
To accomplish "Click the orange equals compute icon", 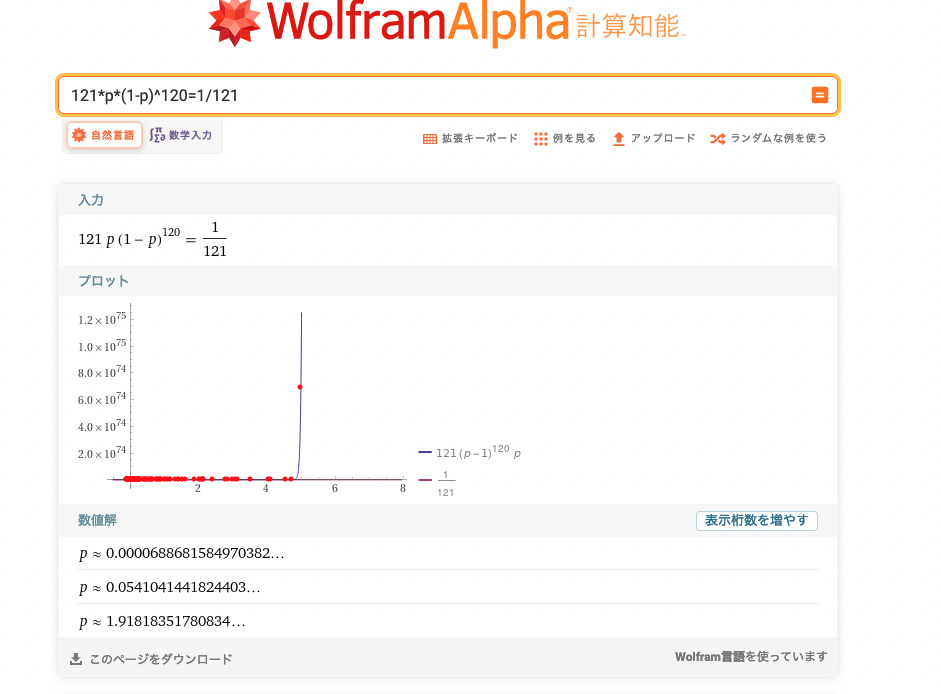I will pyautogui.click(x=820, y=95).
